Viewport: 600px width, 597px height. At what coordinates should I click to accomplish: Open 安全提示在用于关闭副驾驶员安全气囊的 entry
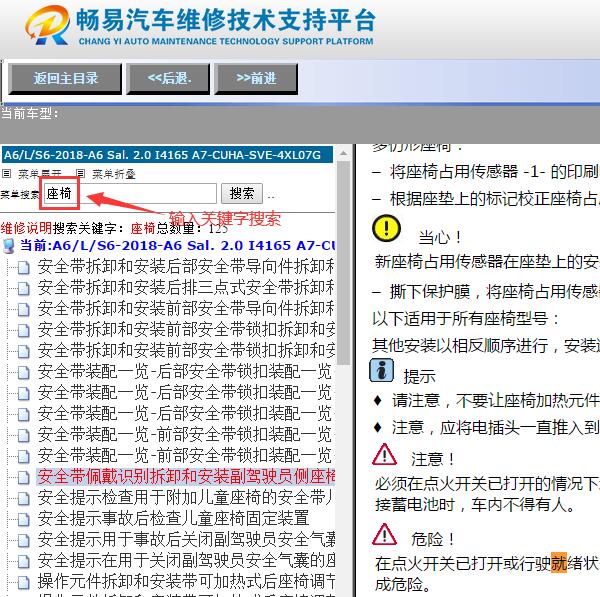coord(186,561)
